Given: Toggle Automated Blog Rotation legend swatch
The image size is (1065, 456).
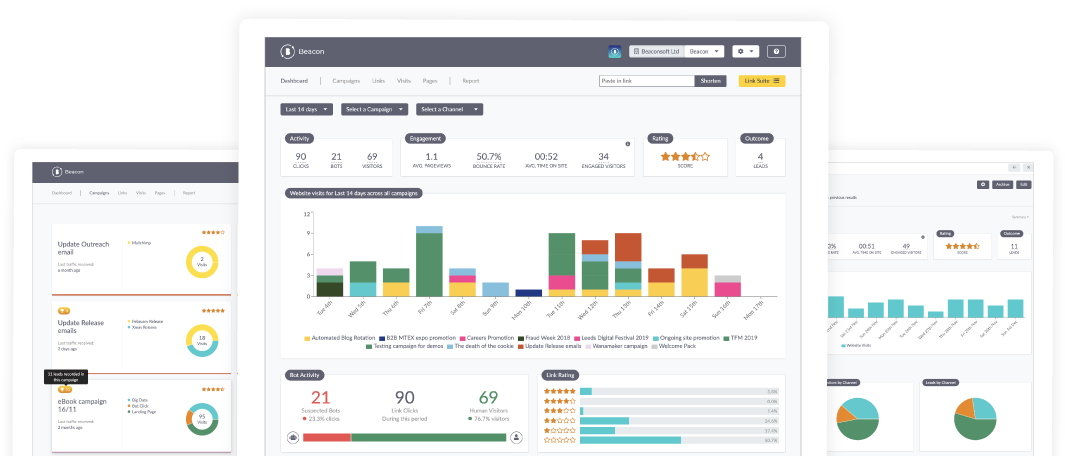Looking at the screenshot, I should click(x=307, y=338).
